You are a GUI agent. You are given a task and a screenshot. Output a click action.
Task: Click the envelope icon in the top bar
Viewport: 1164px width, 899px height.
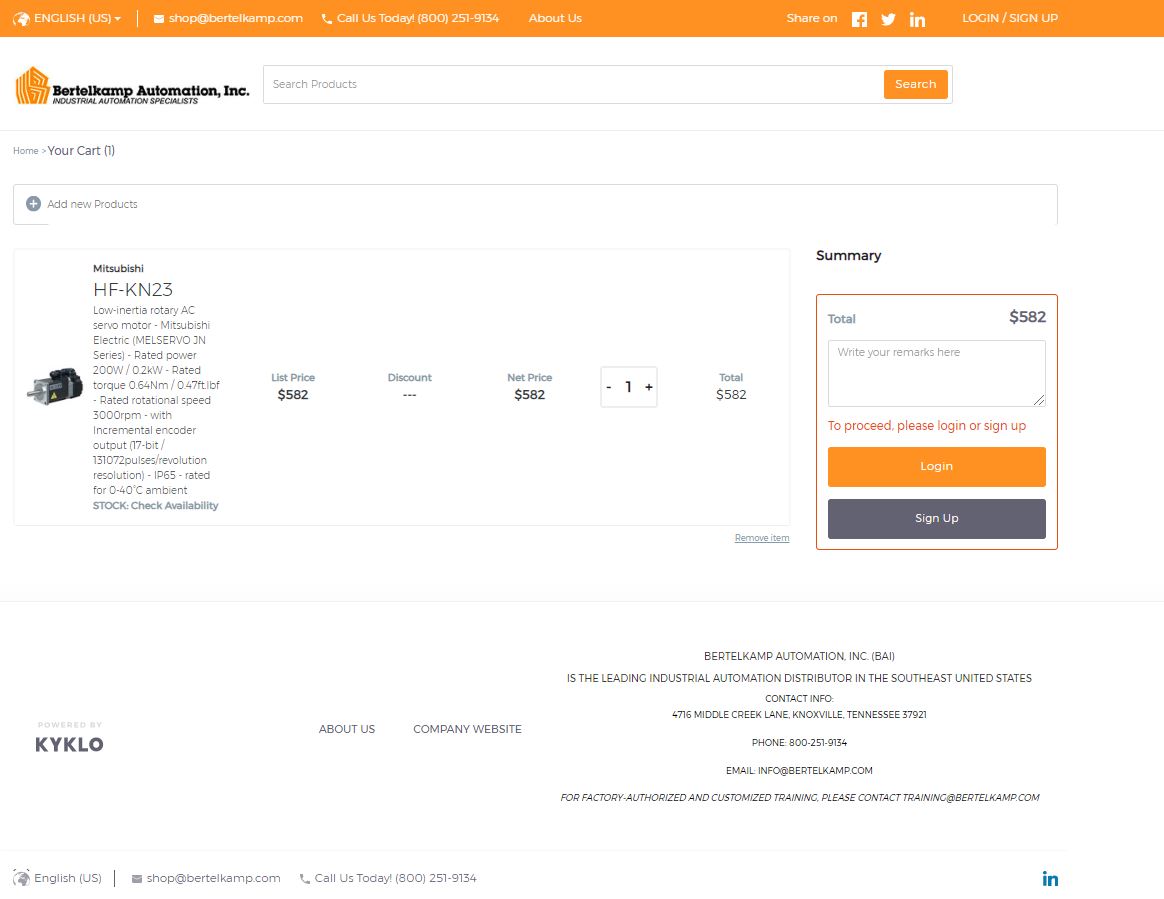coord(159,19)
